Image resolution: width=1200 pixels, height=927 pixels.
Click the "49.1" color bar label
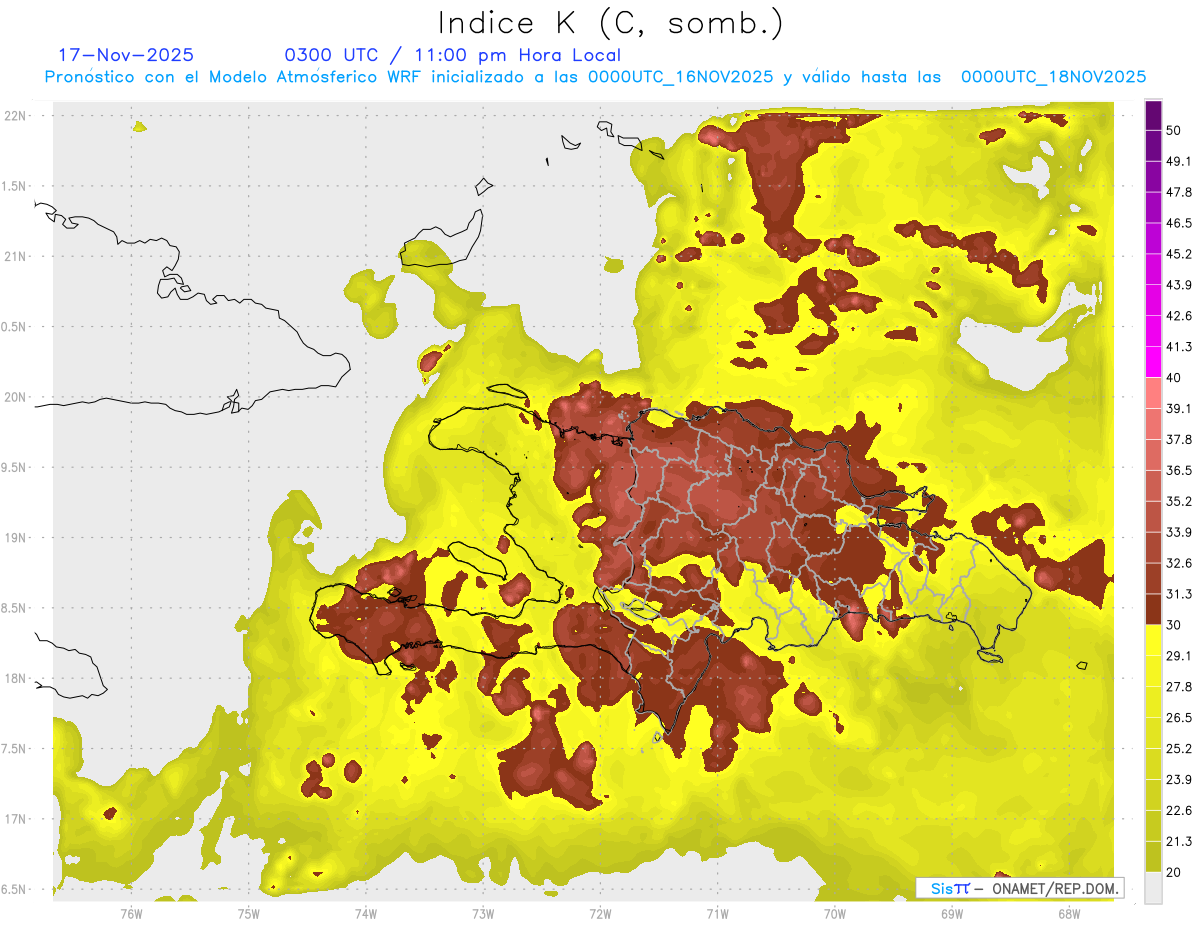[x=1179, y=161]
